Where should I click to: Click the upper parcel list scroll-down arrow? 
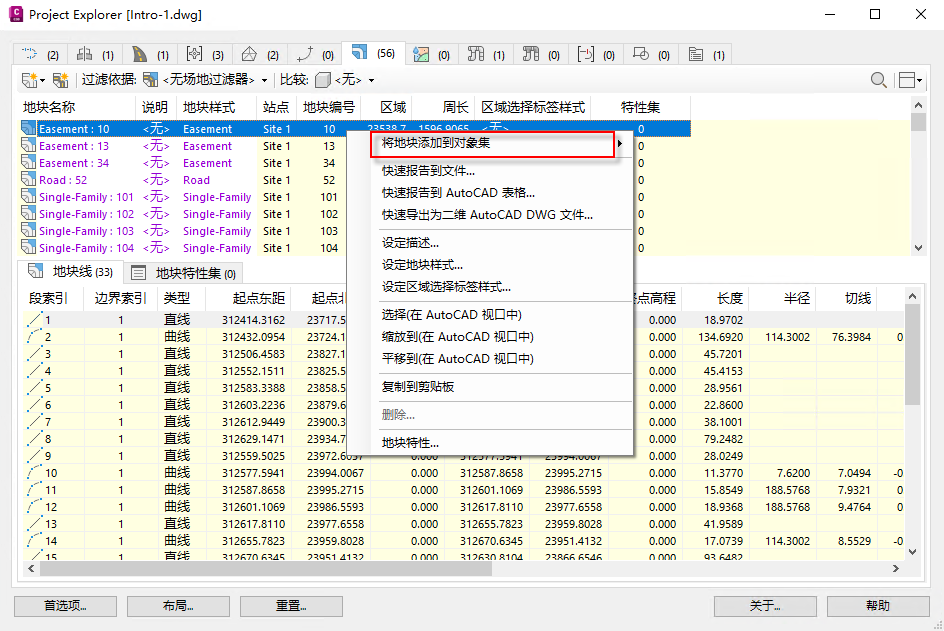tap(918, 247)
